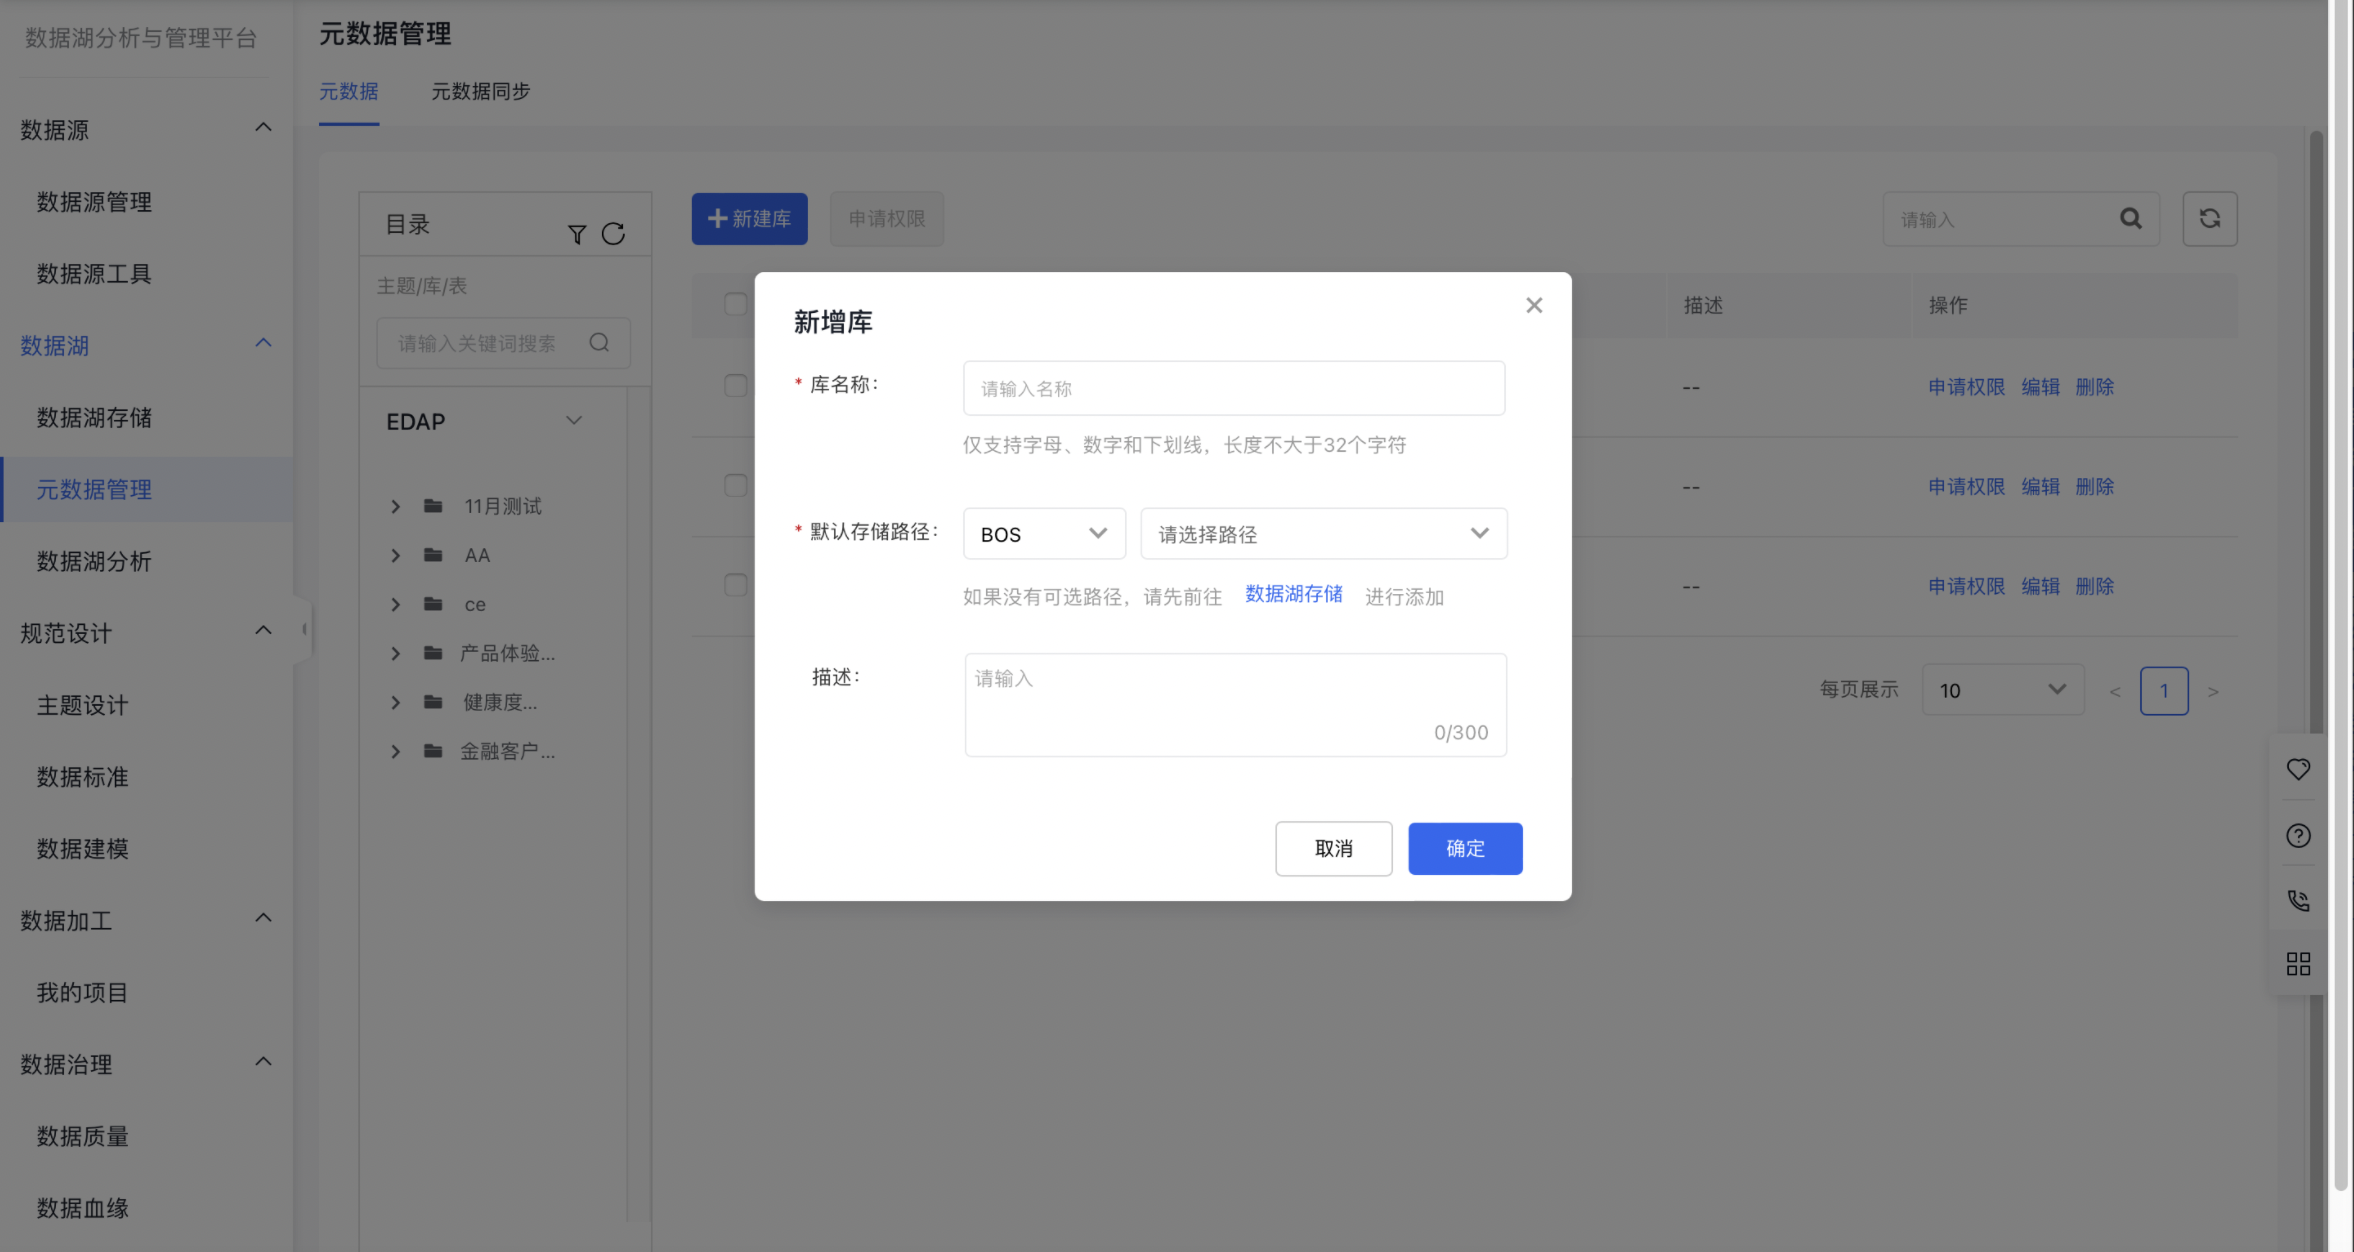Click the 健康度 folder icon
2354x1252 pixels.
pos(433,702)
